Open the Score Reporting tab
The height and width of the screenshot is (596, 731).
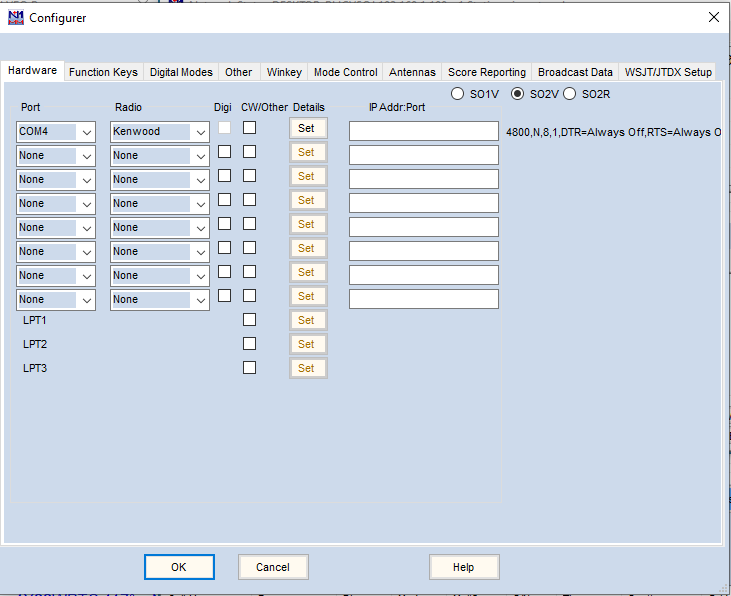click(x=487, y=72)
